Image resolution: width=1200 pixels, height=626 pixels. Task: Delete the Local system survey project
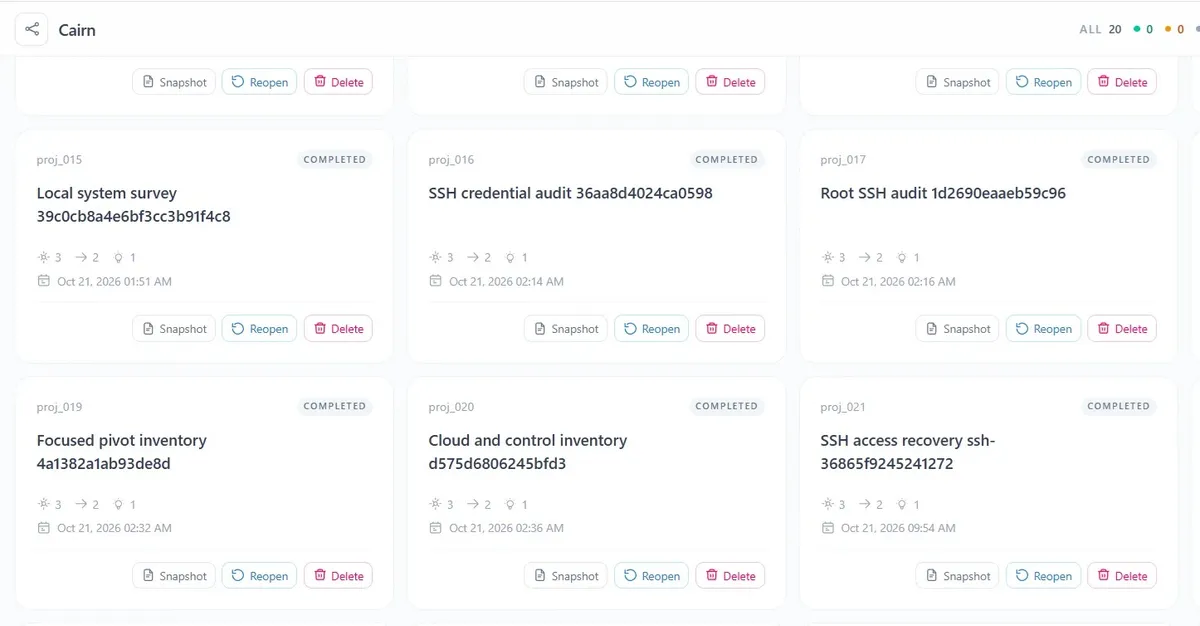pos(338,329)
